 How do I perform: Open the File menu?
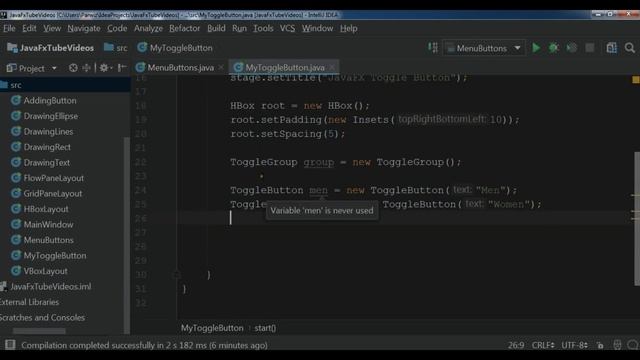point(9,28)
